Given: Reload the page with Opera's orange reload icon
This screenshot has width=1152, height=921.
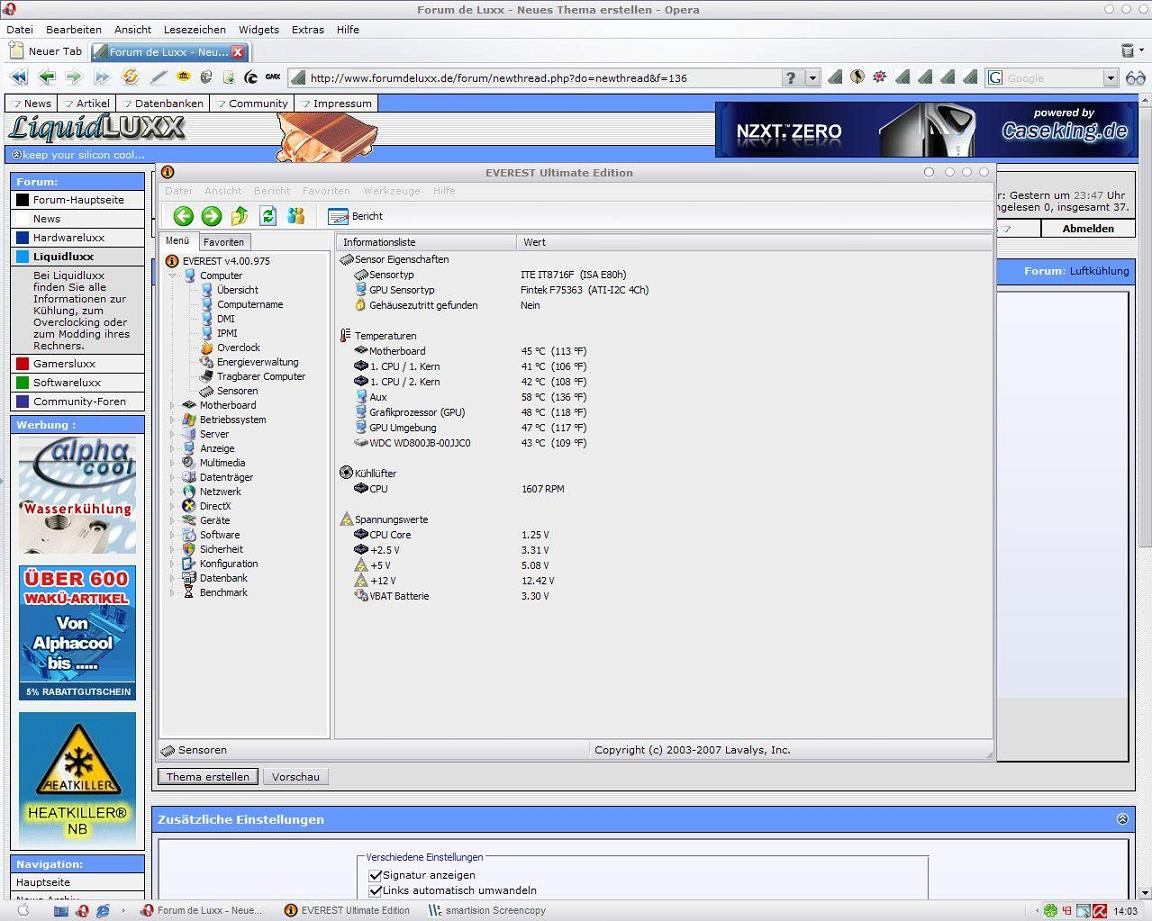Looking at the screenshot, I should pyautogui.click(x=131, y=76).
